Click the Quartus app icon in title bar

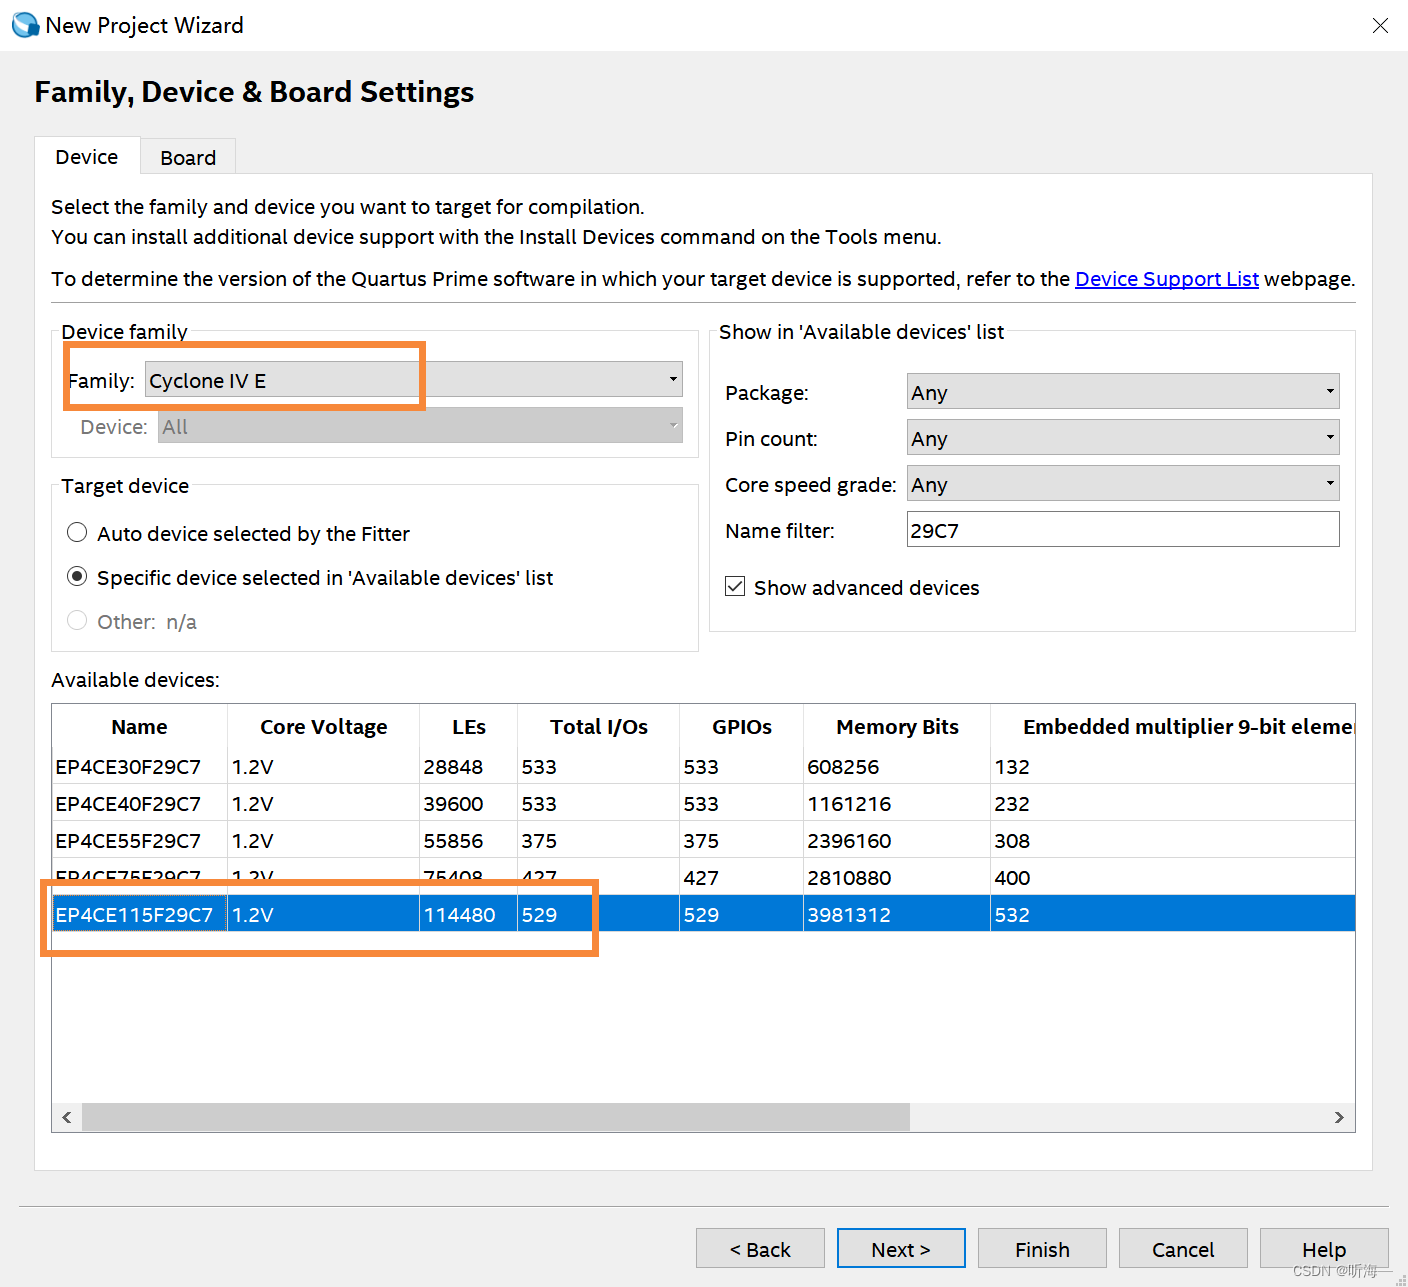(x=25, y=25)
